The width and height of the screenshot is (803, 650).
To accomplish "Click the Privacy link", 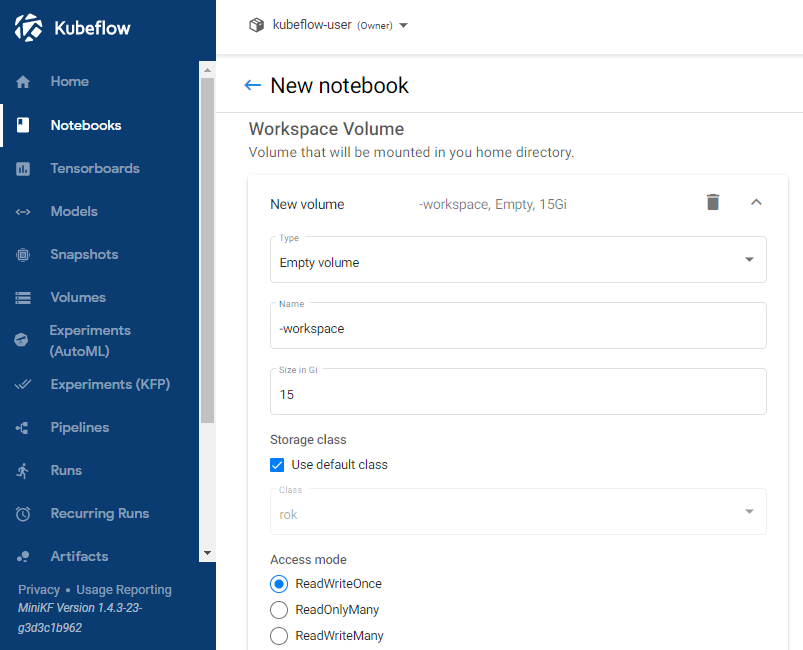I will [39, 590].
